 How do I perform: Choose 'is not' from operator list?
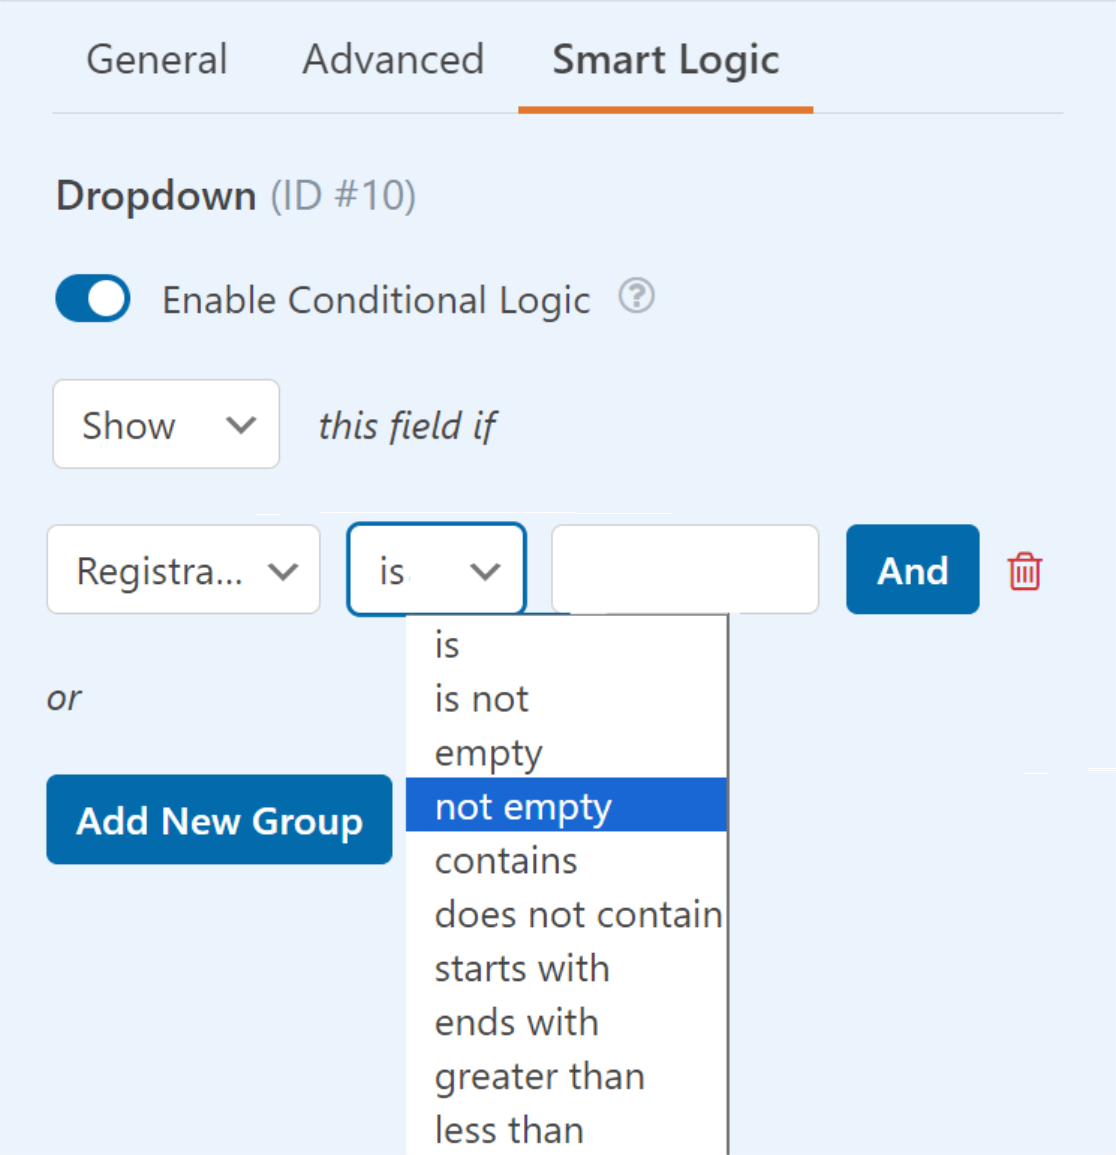(x=566, y=698)
